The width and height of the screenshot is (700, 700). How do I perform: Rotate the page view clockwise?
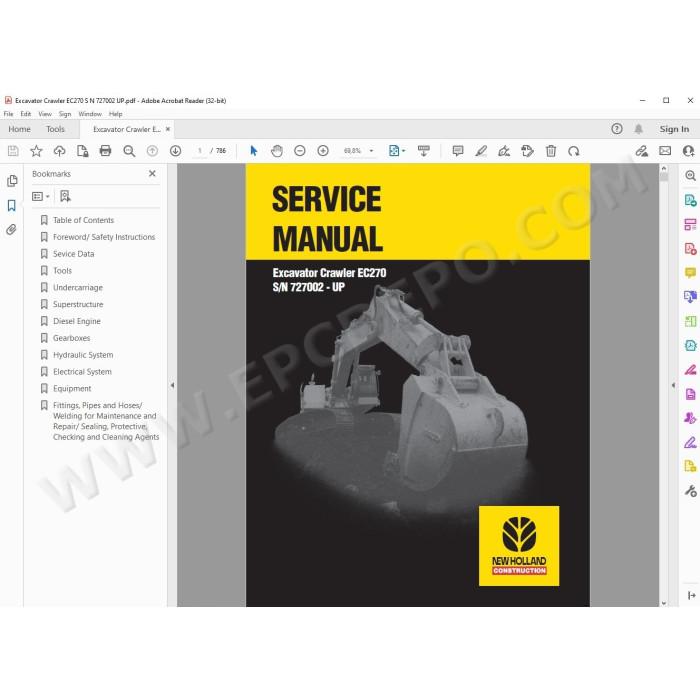pos(574,151)
